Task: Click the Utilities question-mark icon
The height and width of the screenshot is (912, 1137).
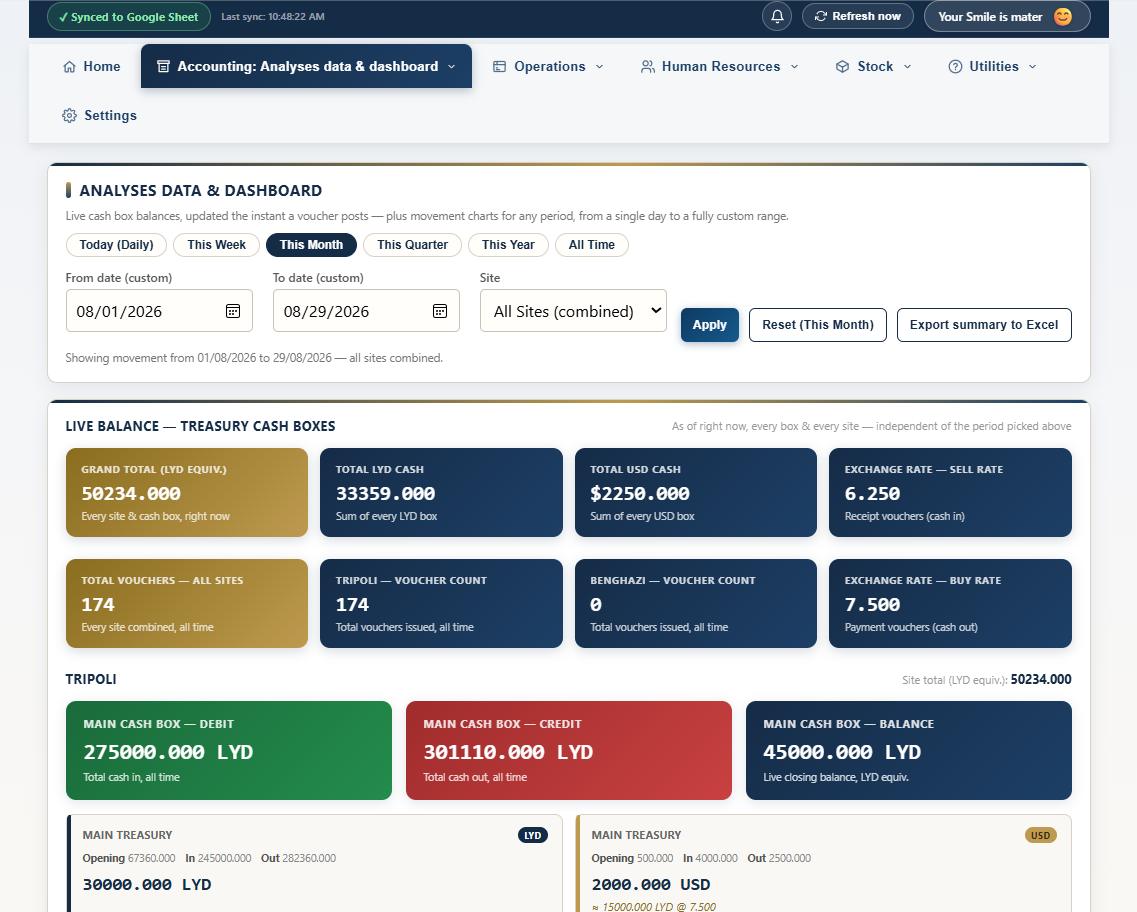Action: click(955, 67)
